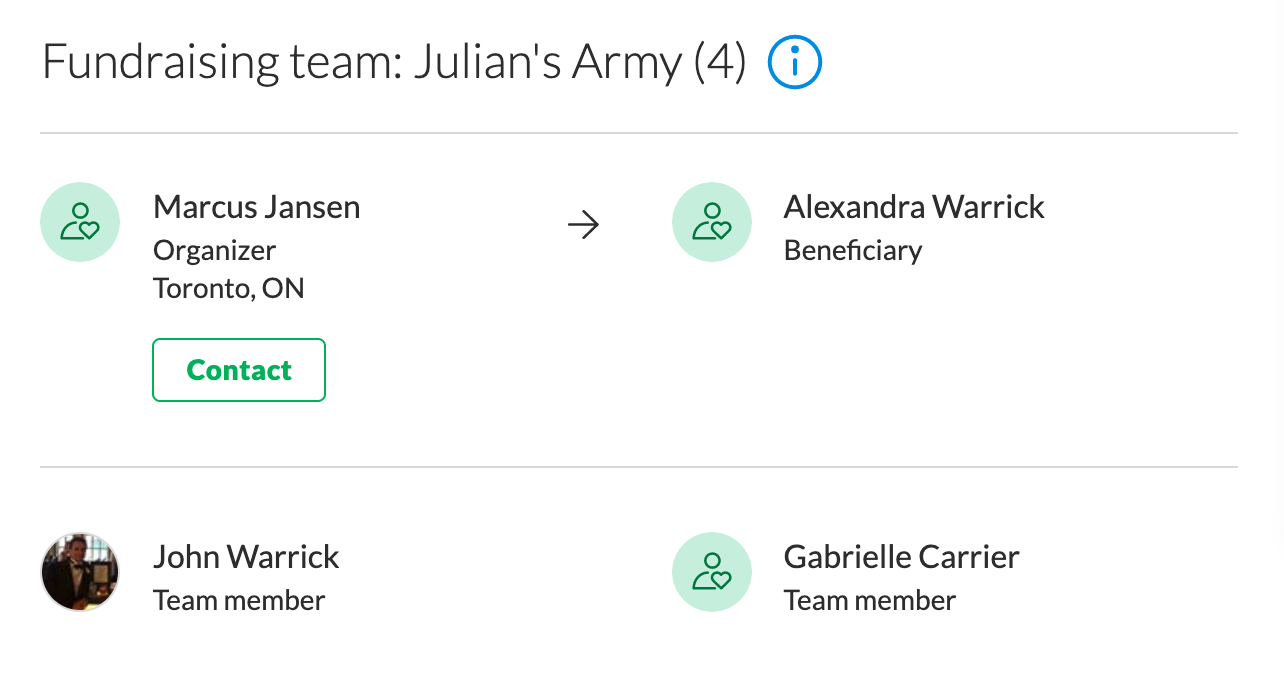Open John Warrick's profile photo
Image resolution: width=1284 pixels, height=694 pixels.
click(x=80, y=572)
